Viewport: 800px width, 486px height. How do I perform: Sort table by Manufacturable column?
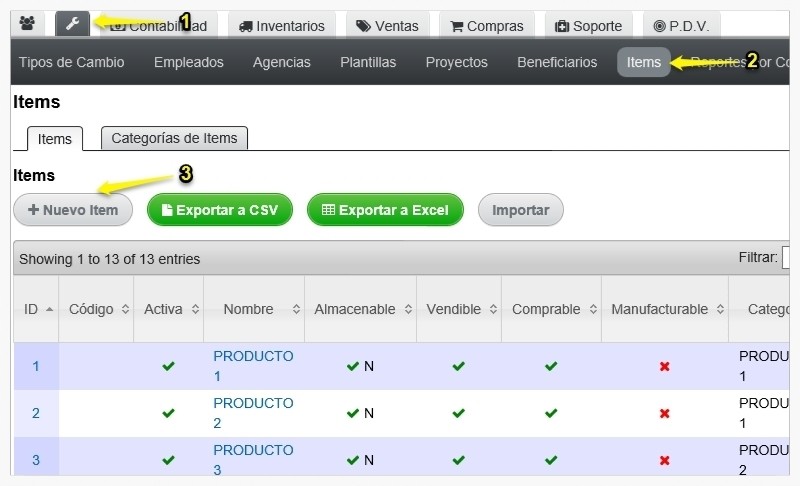click(665, 309)
